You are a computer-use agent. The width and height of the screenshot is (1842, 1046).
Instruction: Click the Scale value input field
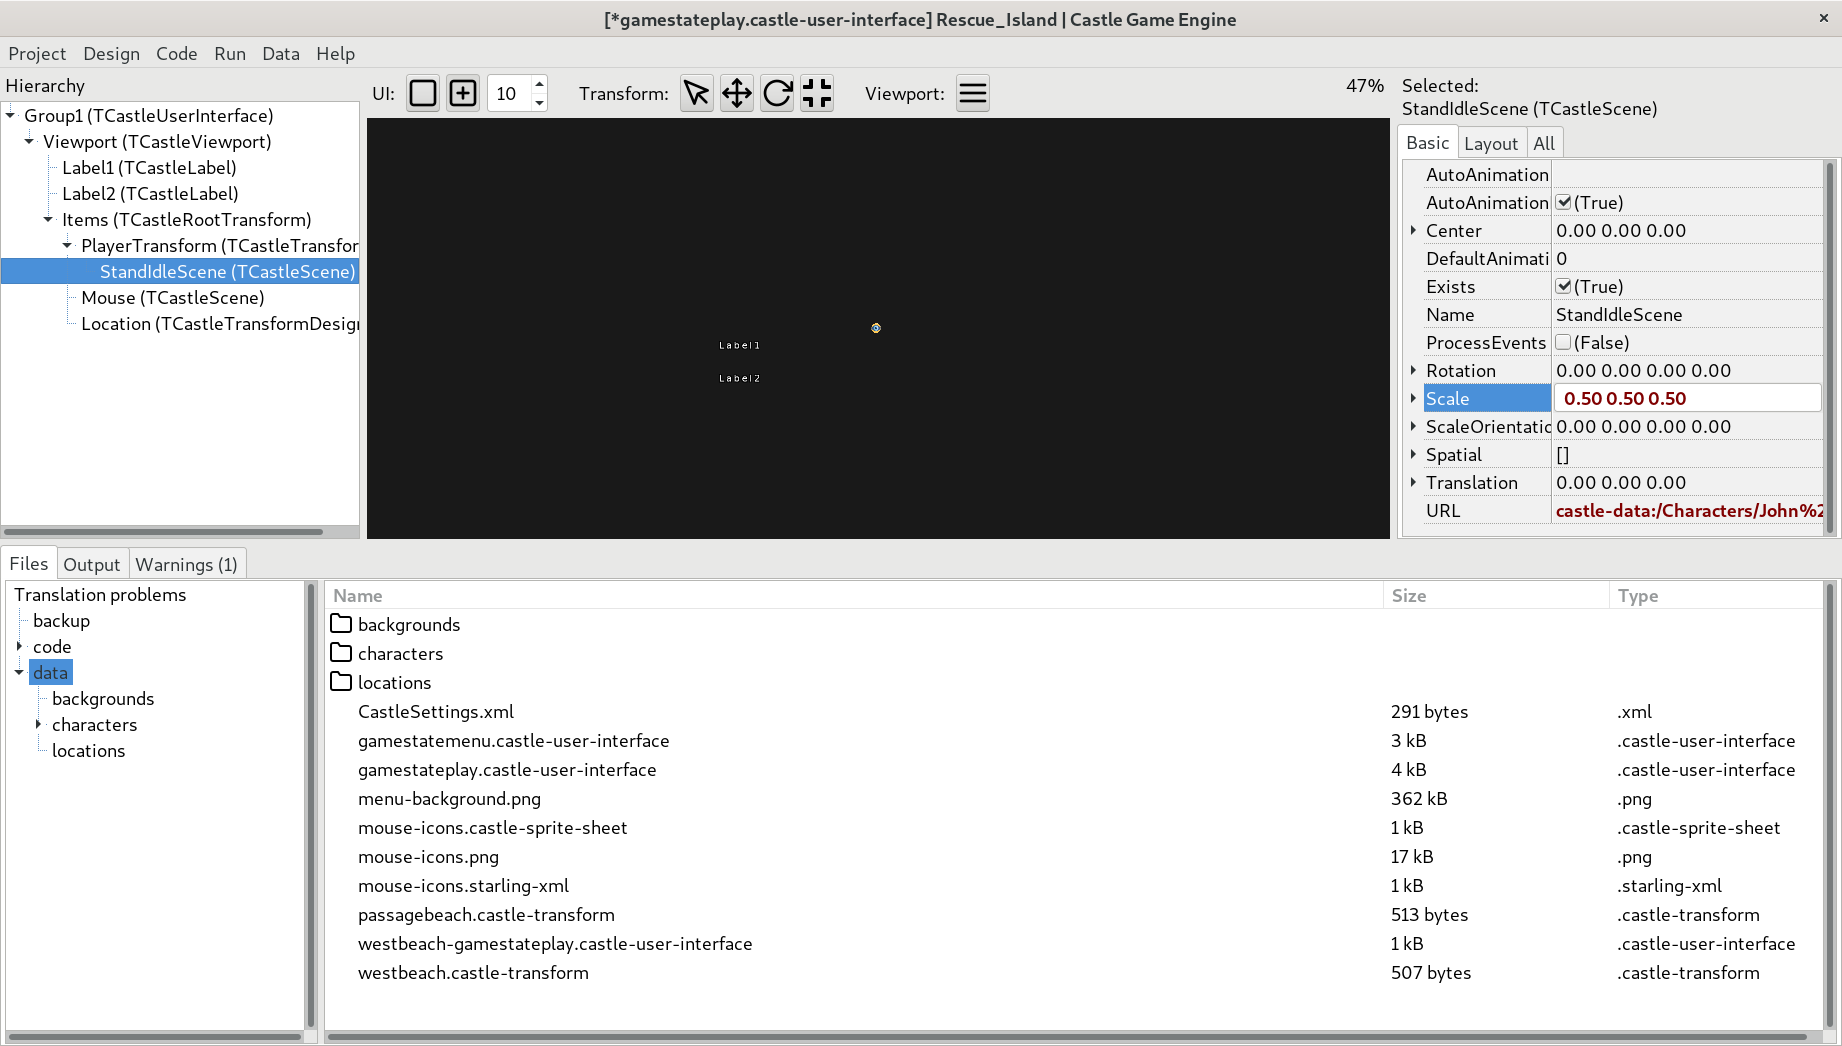1687,398
